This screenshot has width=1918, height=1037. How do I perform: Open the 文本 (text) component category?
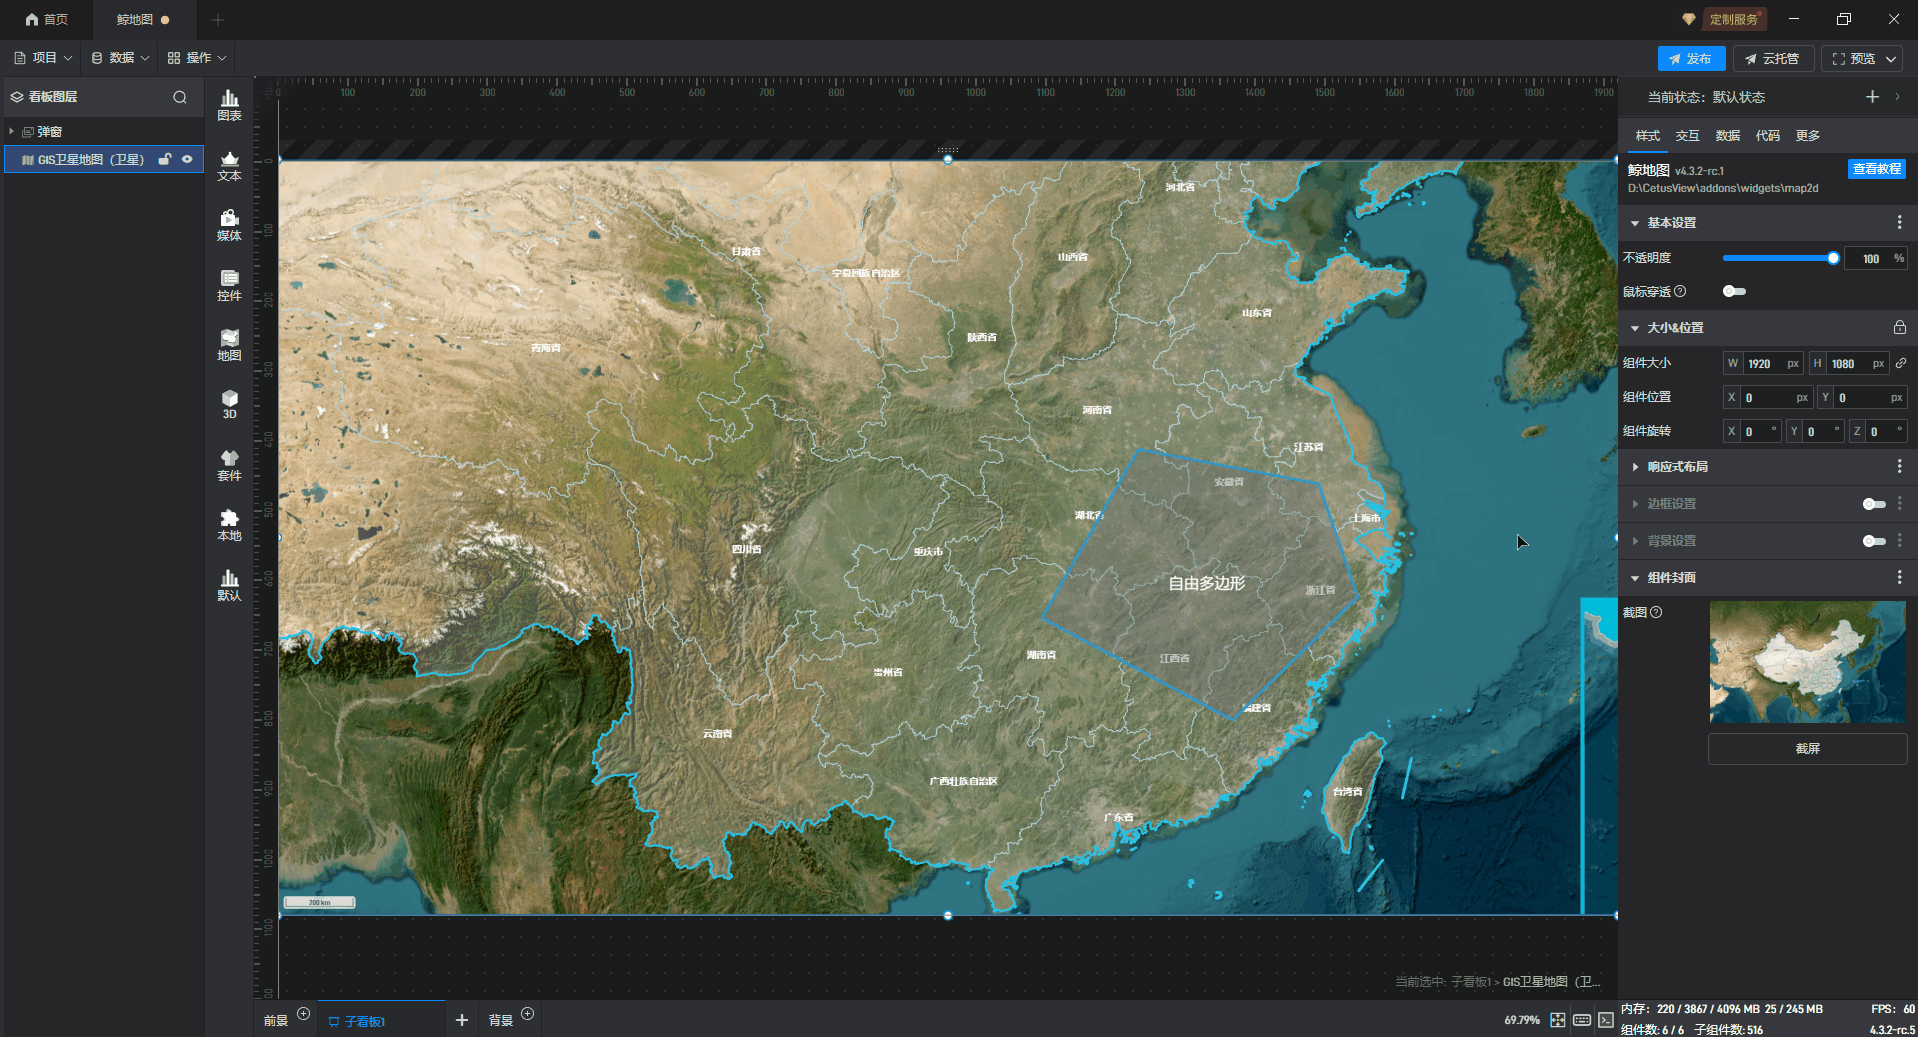(x=229, y=165)
